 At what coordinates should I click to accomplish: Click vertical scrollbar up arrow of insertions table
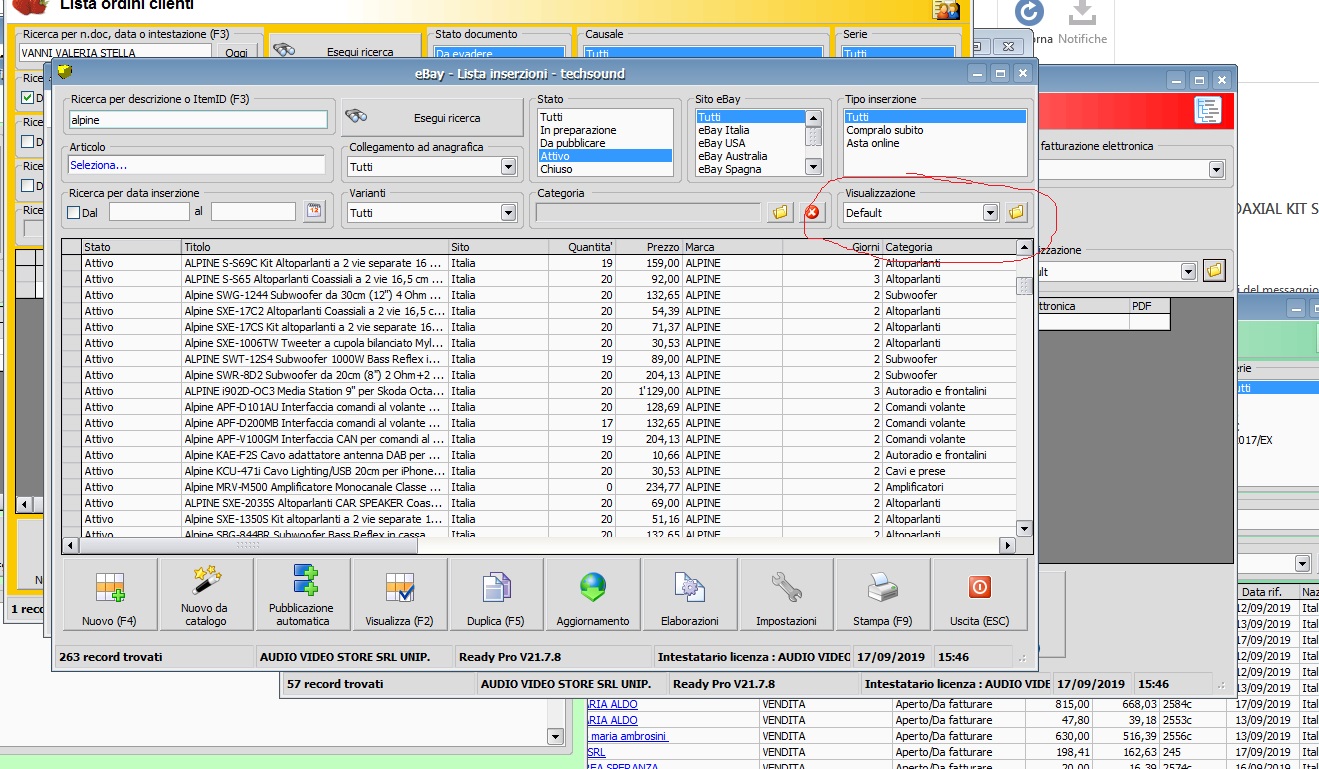point(1024,247)
